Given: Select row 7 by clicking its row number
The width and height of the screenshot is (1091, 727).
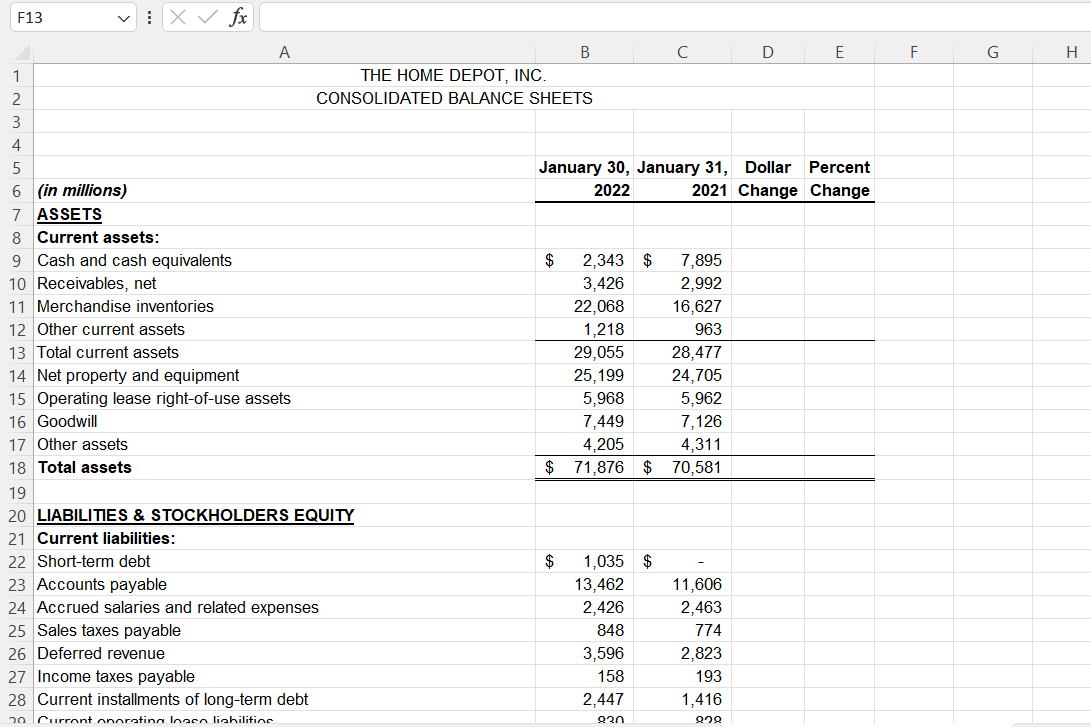Looking at the screenshot, I should tap(16, 214).
